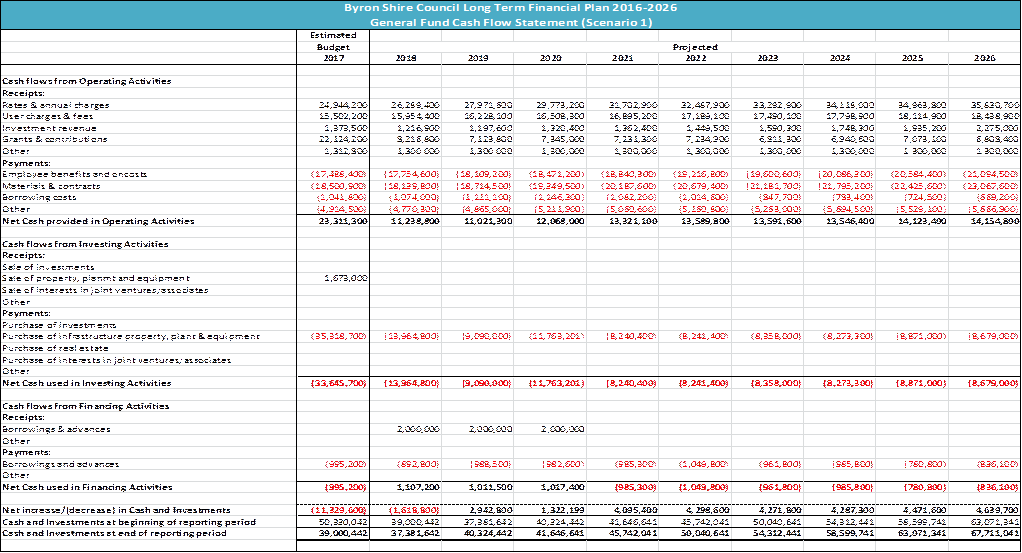Screen dimensions: 1022x553
Task: Select the 2024 year column header
Action: pyautogui.click(x=839, y=58)
